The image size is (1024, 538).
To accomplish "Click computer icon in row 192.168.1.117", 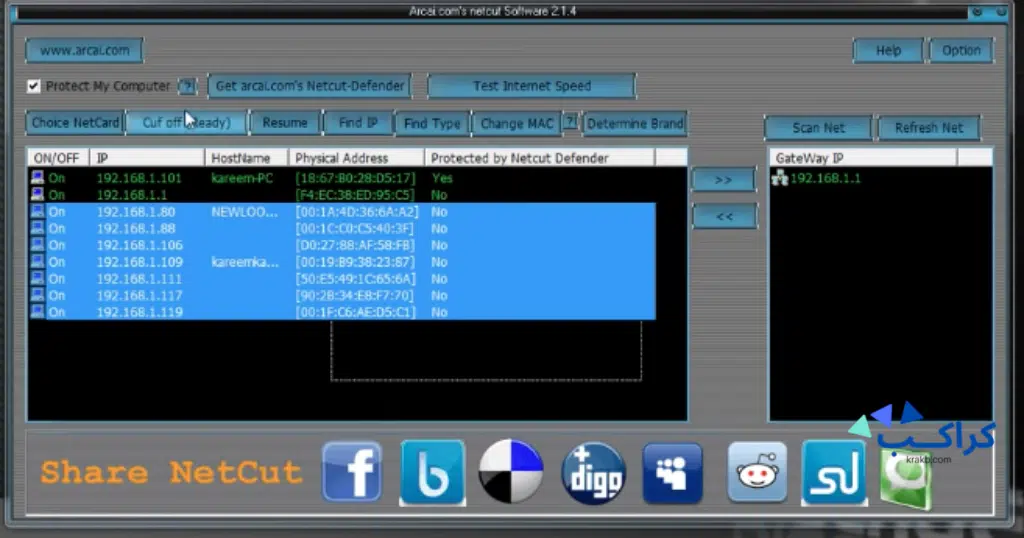I will [38, 295].
